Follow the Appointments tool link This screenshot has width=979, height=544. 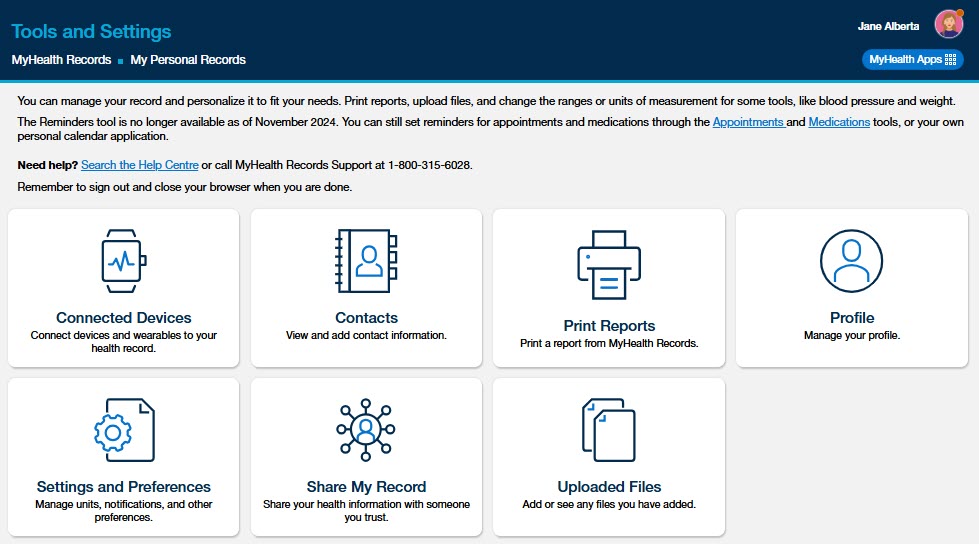[748, 122]
